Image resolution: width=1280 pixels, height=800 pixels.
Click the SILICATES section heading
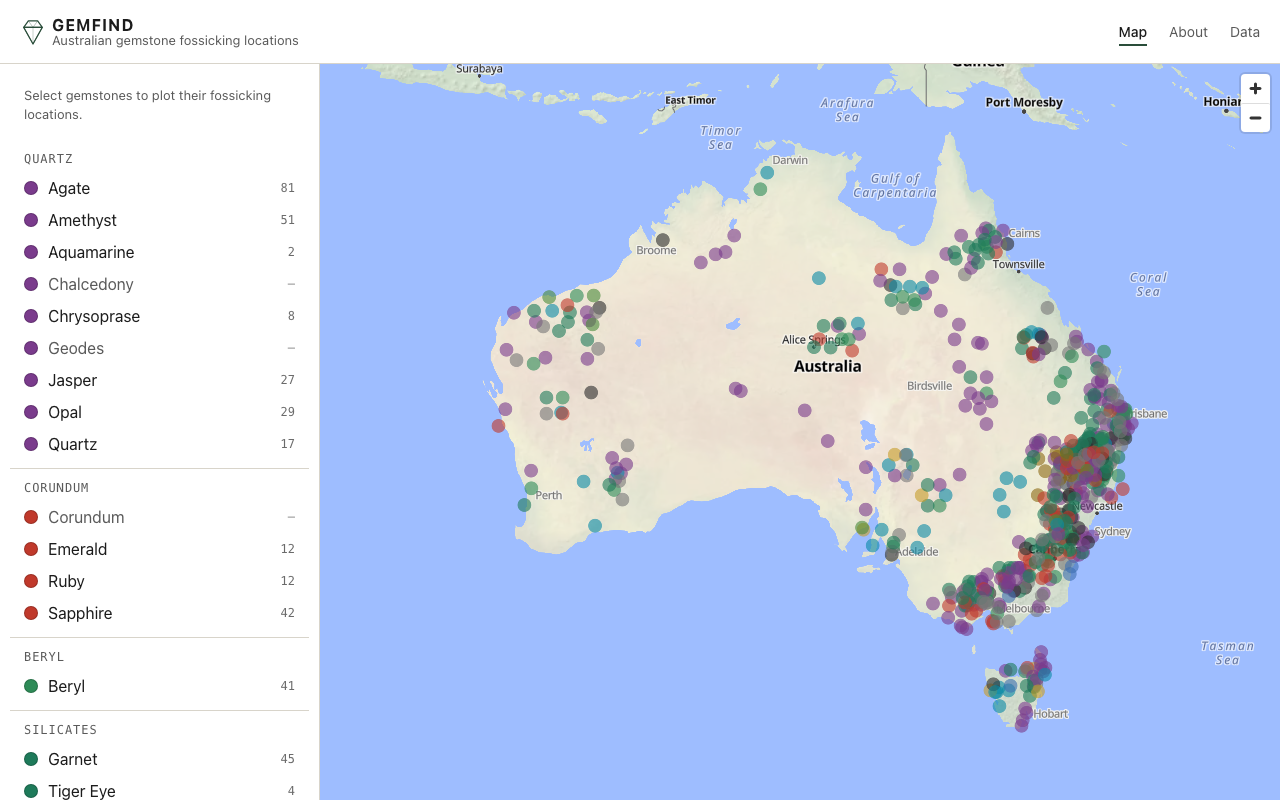tap(61, 730)
